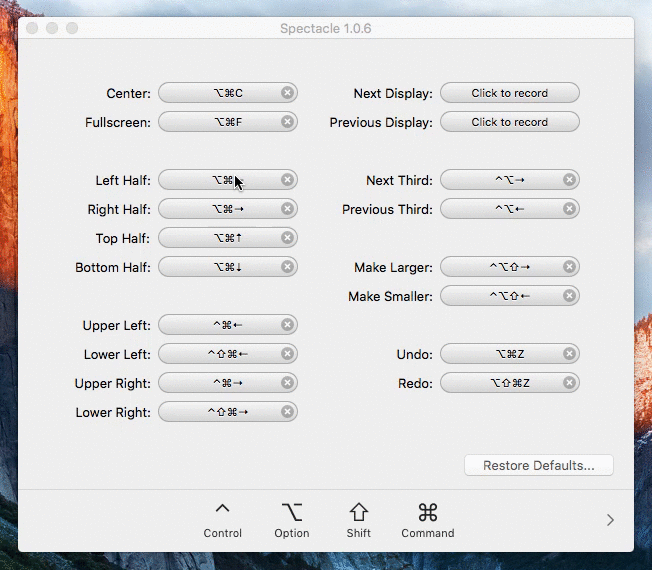Edit the Left Half shortcut field
This screenshot has height=570, width=652.
point(228,180)
